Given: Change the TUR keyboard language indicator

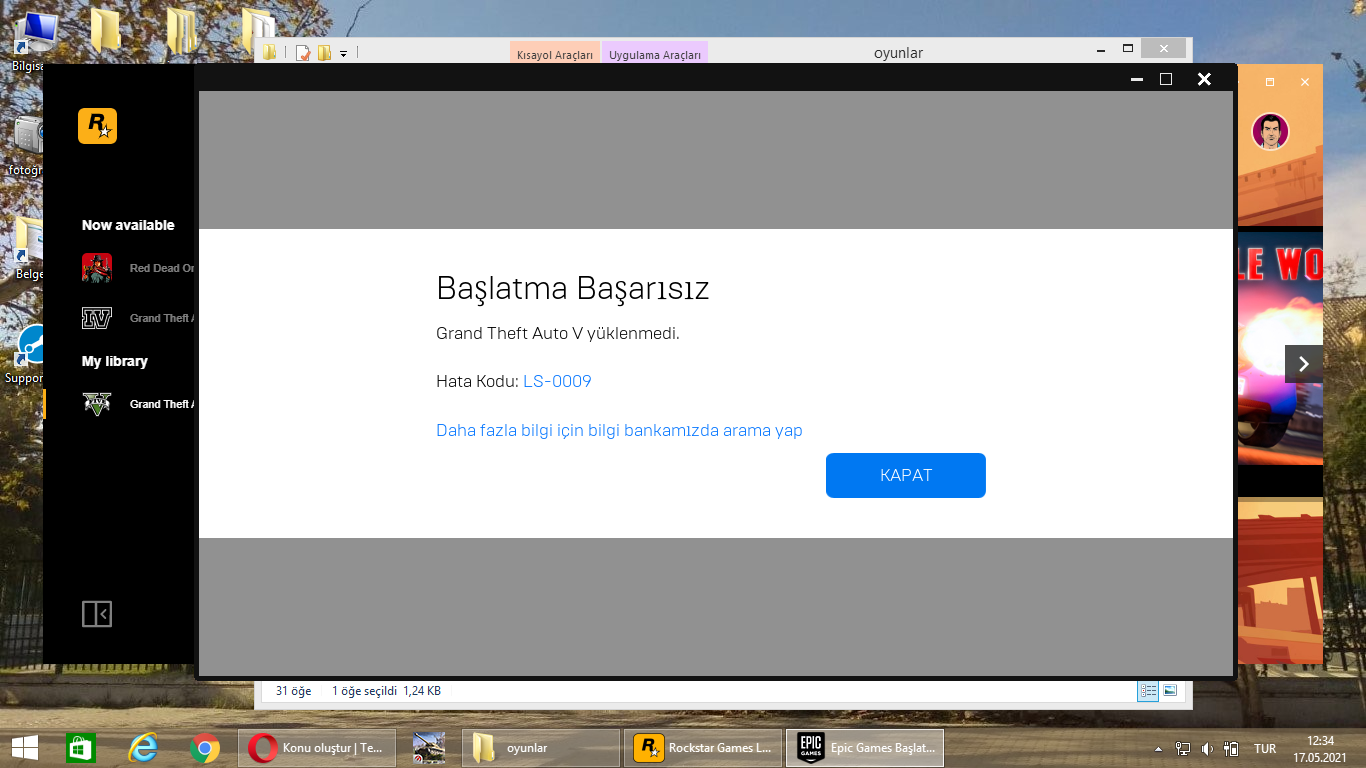Looking at the screenshot, I should [x=1265, y=748].
